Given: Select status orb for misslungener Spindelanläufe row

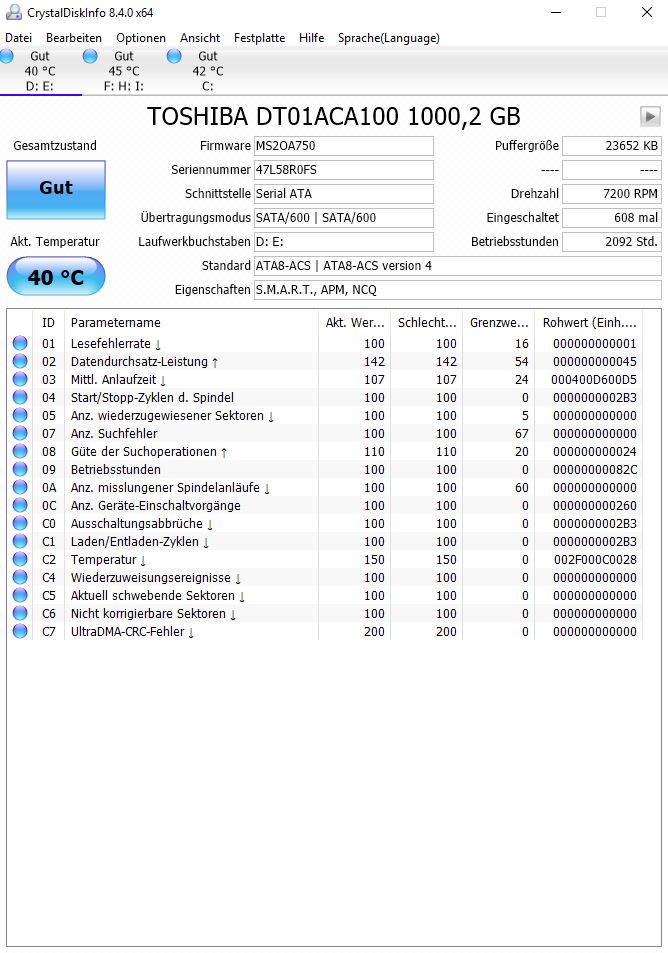Looking at the screenshot, I should click(x=20, y=487).
